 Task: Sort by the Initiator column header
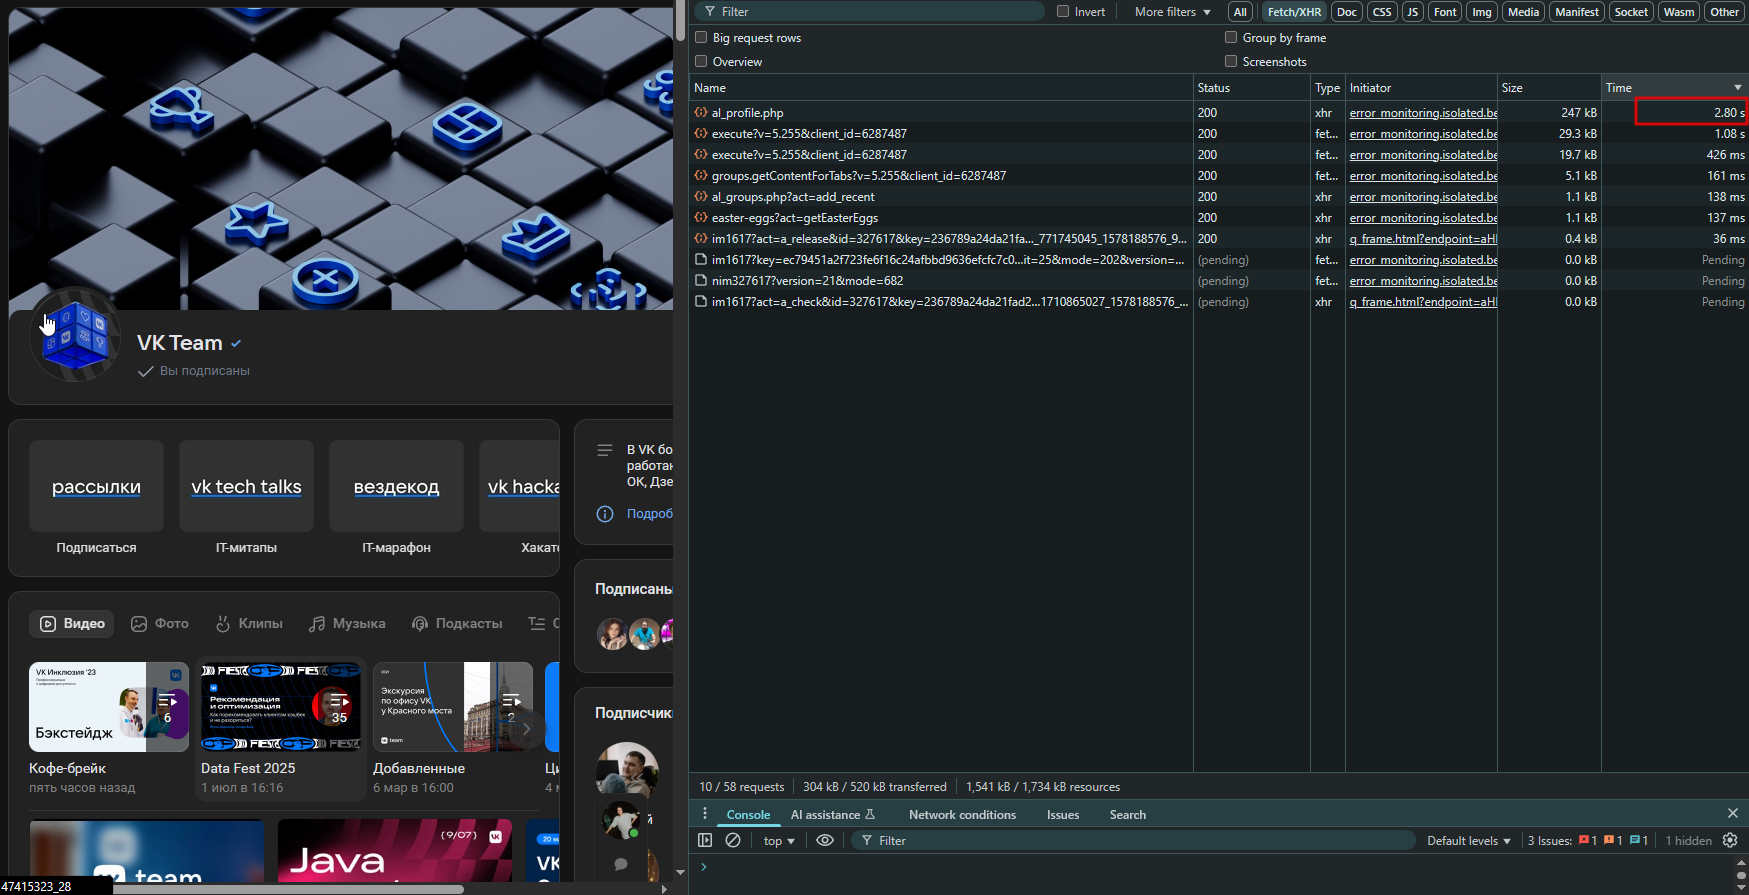(x=1421, y=88)
